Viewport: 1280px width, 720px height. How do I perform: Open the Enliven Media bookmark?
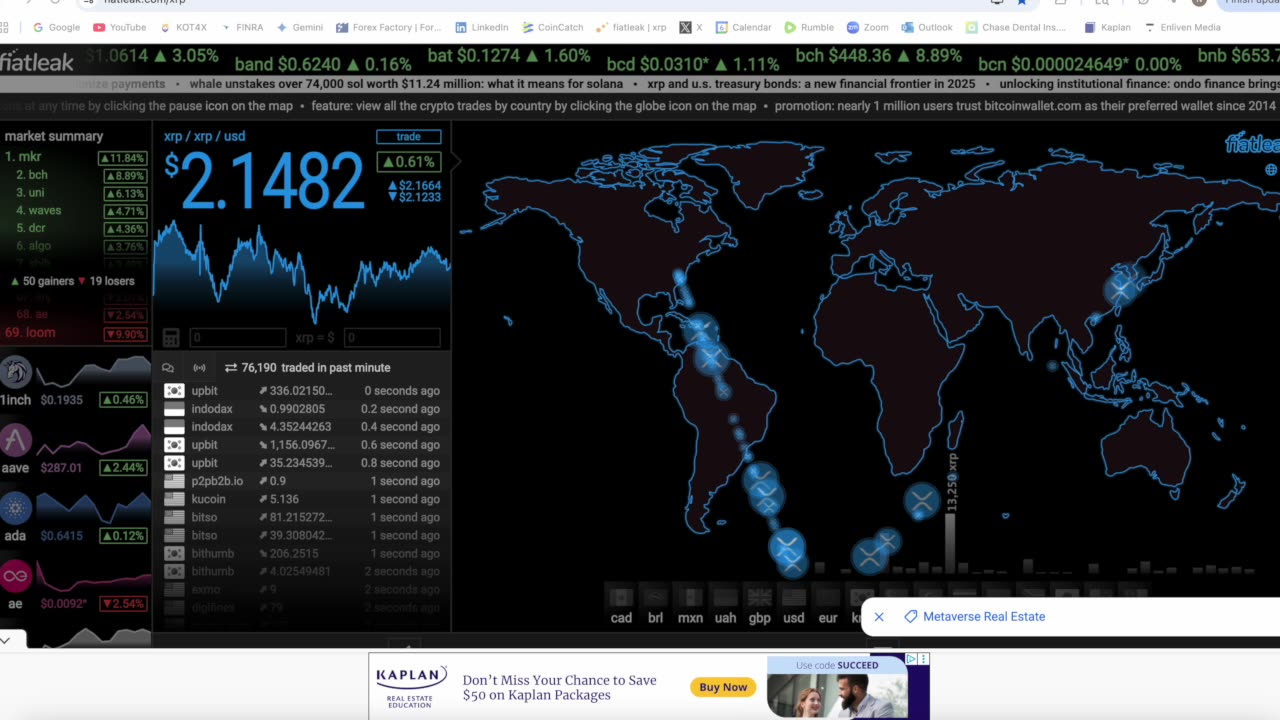[1182, 27]
